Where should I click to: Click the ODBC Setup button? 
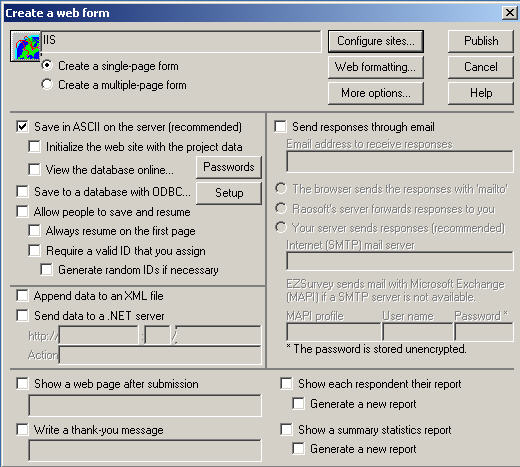(x=229, y=193)
